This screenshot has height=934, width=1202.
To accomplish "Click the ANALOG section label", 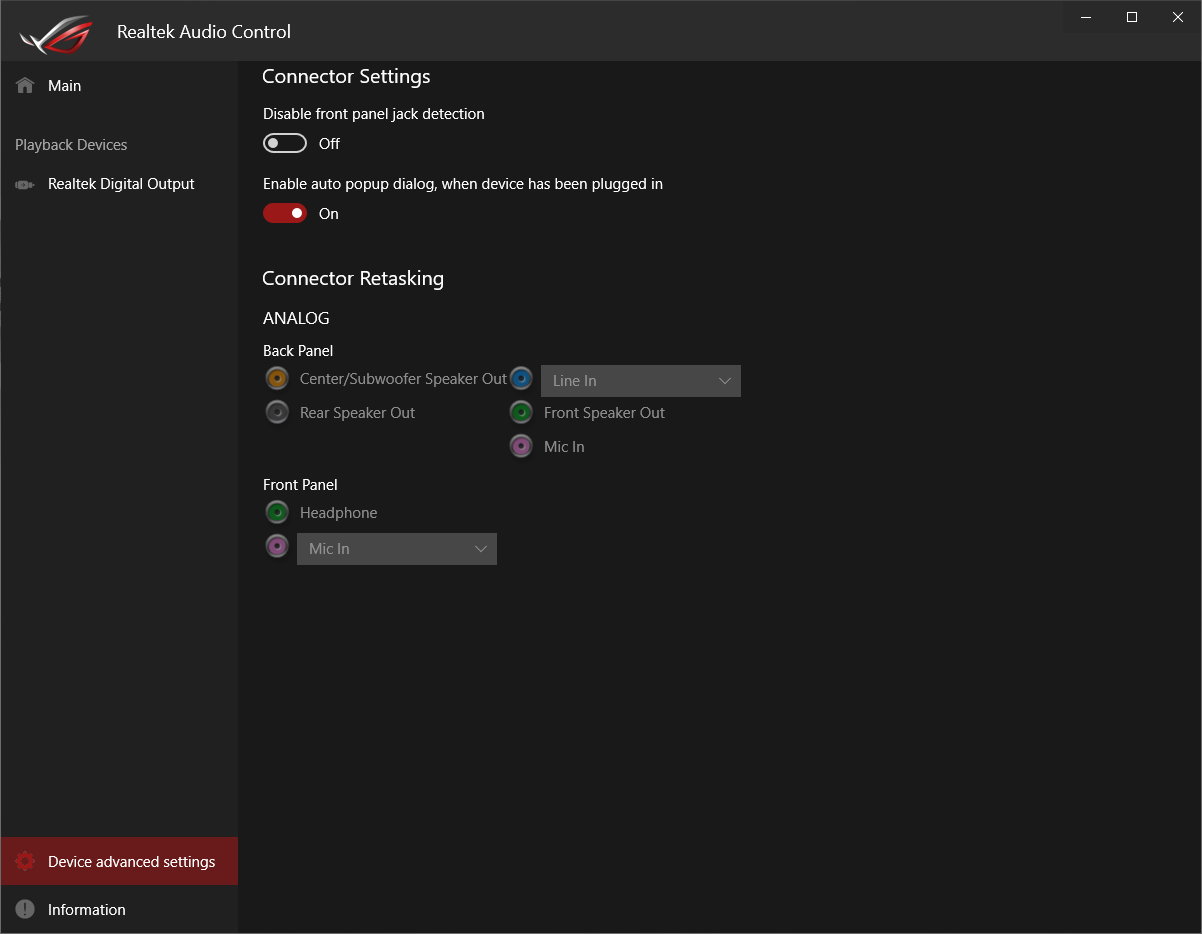I will click(x=296, y=319).
